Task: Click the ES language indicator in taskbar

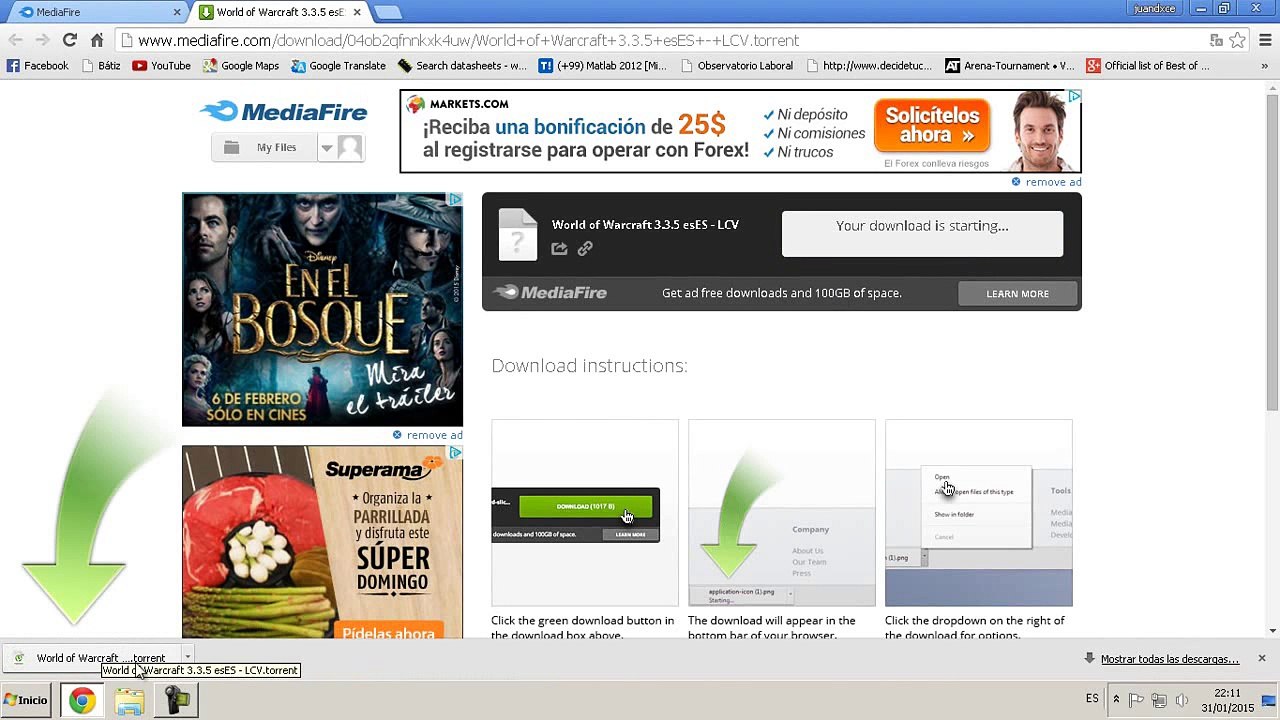Action: [x=1092, y=699]
